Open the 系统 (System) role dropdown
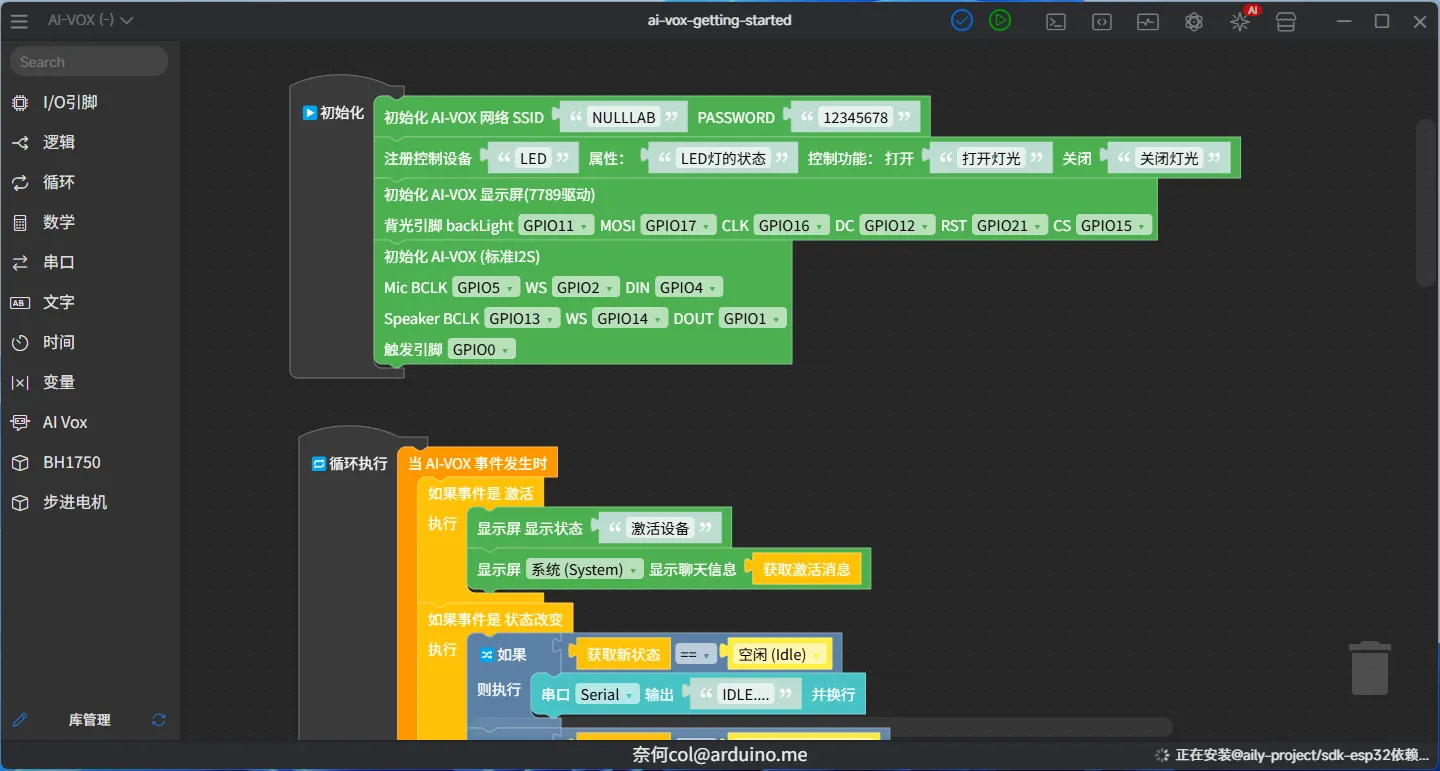Image resolution: width=1440 pixels, height=771 pixels. pos(585,570)
